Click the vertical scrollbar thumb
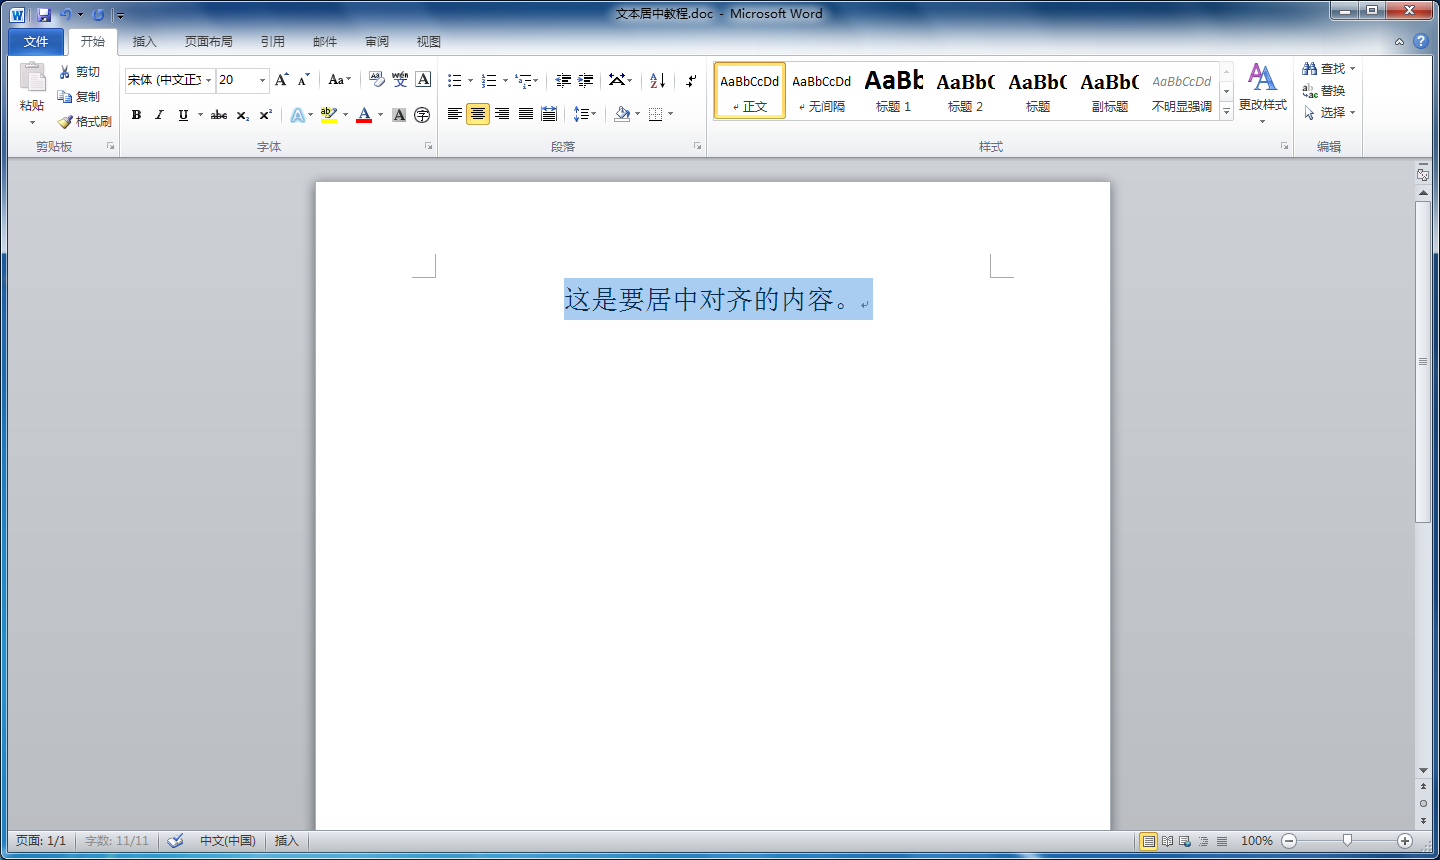Image resolution: width=1440 pixels, height=860 pixels. [1423, 361]
